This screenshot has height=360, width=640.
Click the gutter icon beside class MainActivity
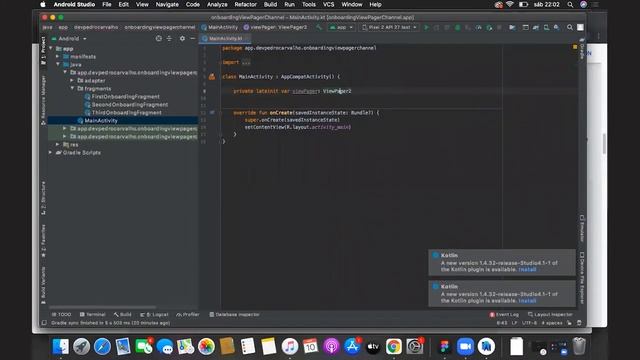(212, 76)
